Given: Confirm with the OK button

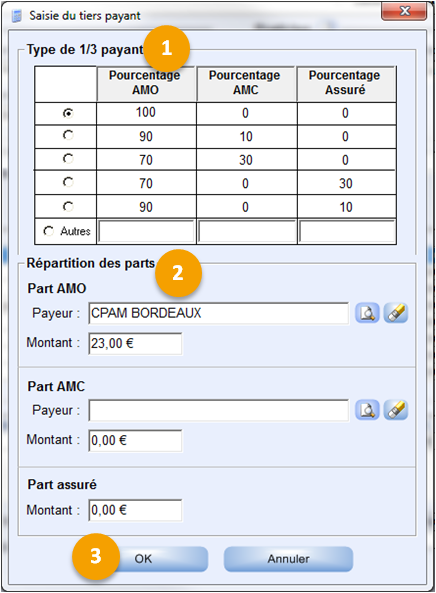Looking at the screenshot, I should [159, 559].
